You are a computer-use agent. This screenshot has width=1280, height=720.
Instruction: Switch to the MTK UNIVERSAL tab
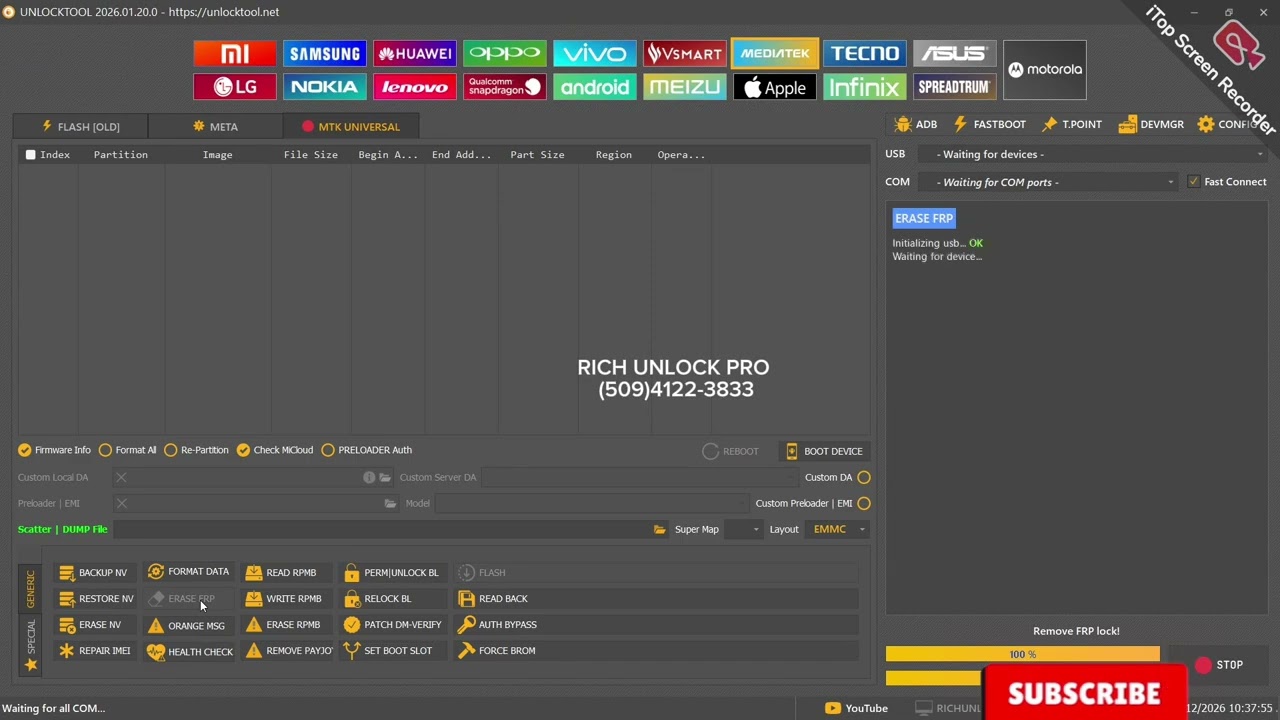click(351, 127)
